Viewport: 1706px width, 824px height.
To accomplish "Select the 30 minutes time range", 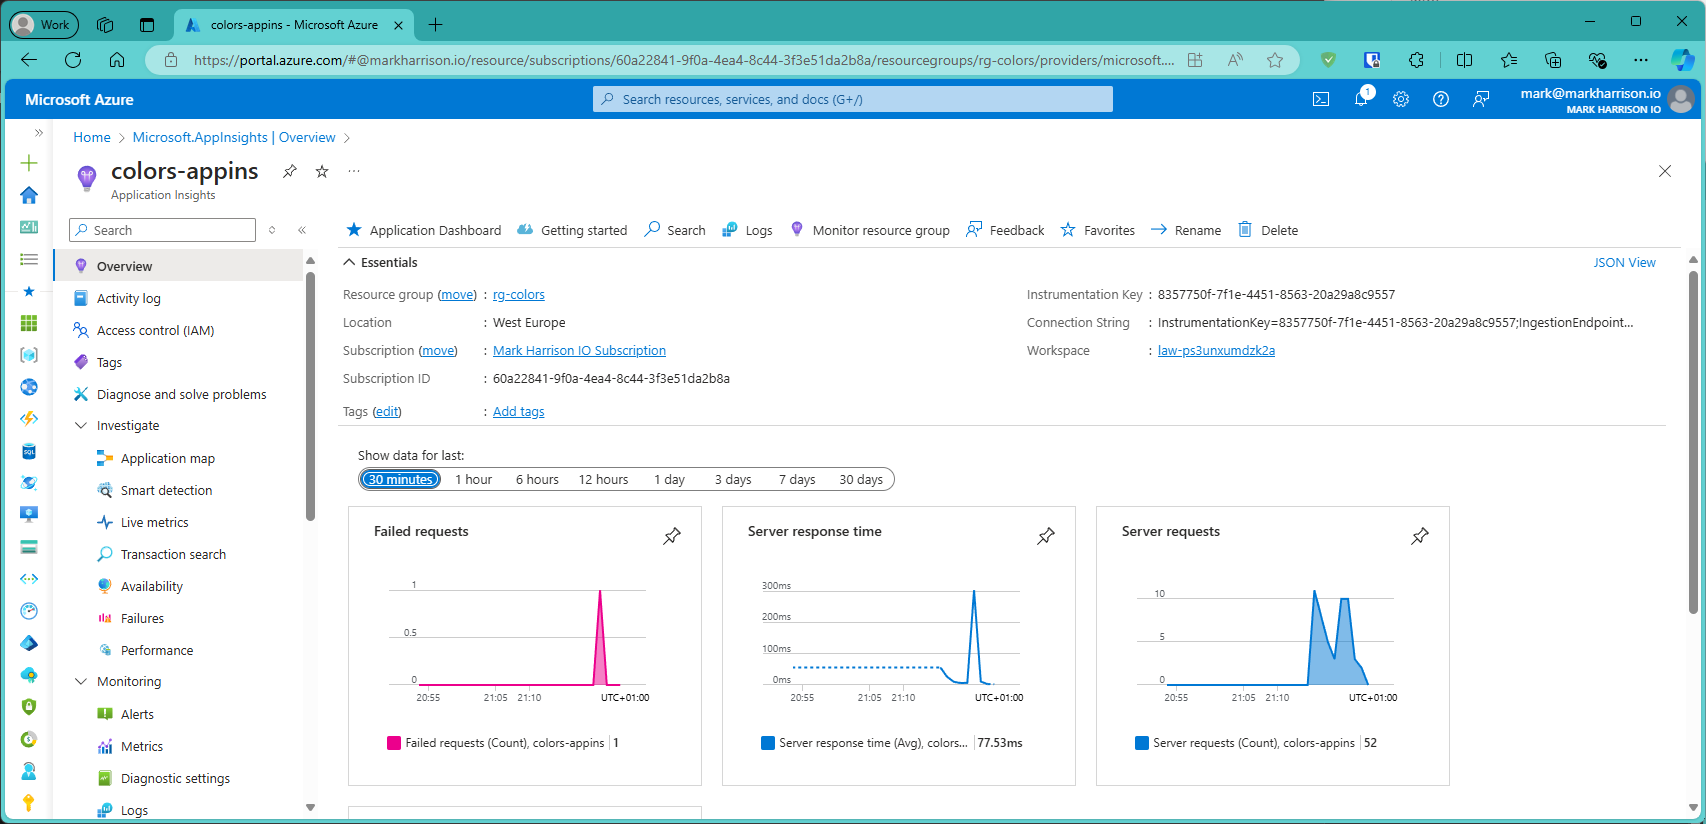I will coord(400,480).
